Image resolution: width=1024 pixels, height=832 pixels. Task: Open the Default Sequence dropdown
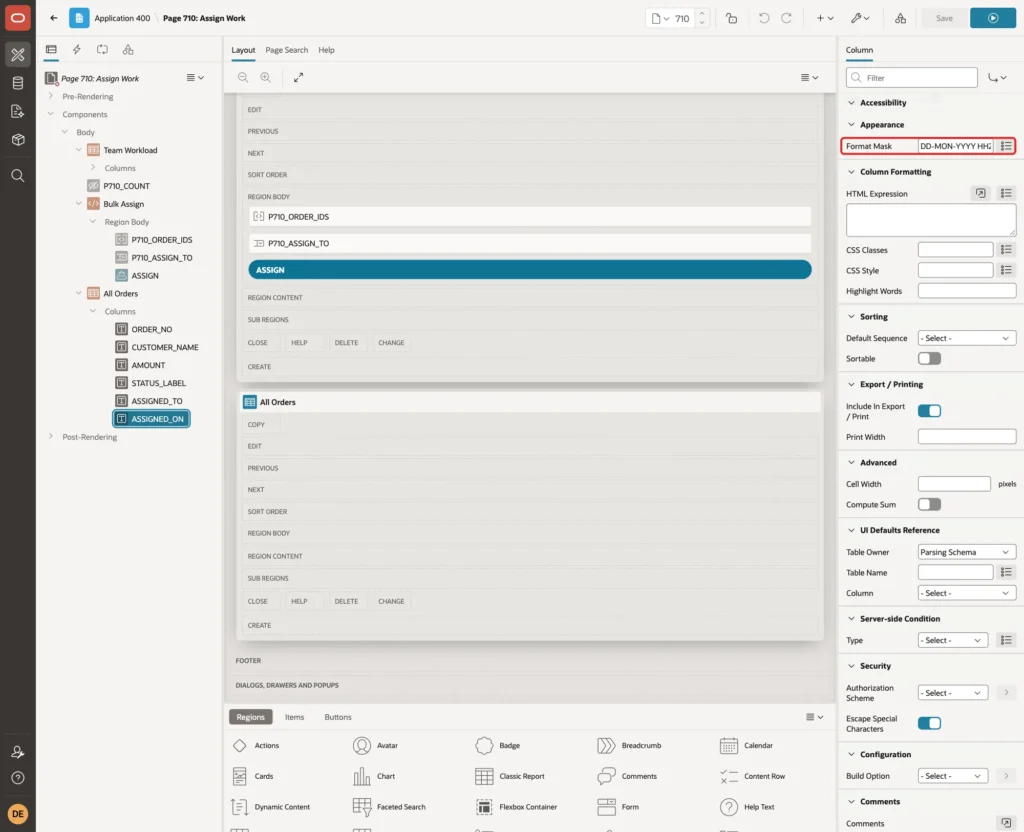coord(967,338)
